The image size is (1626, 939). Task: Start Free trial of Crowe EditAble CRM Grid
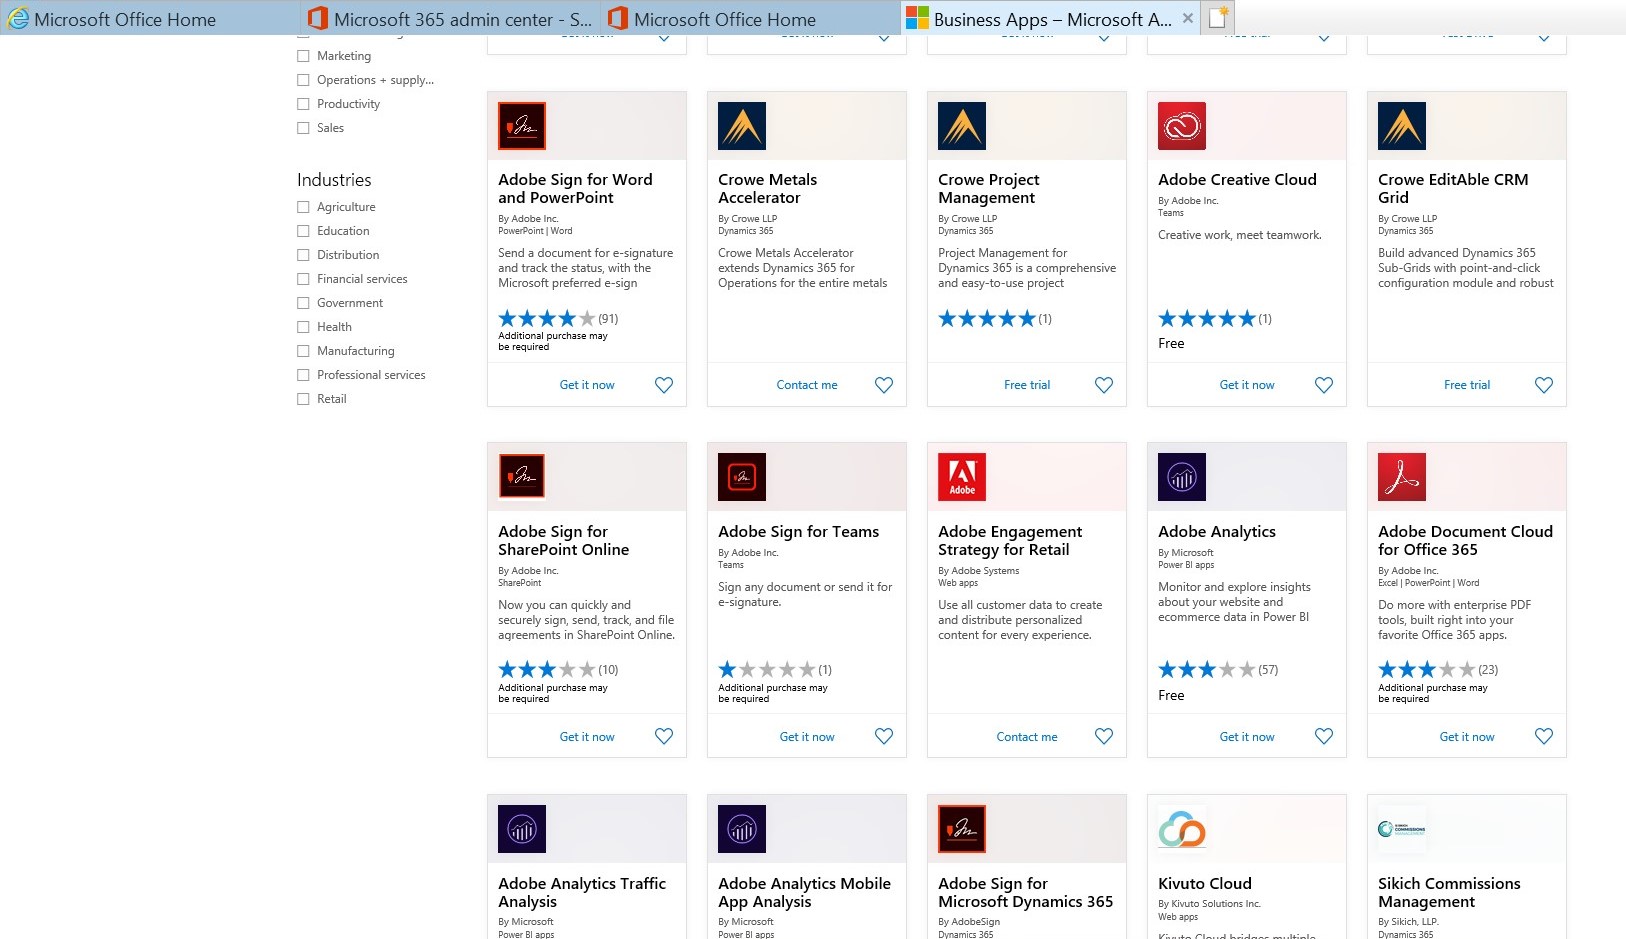pyautogui.click(x=1467, y=385)
